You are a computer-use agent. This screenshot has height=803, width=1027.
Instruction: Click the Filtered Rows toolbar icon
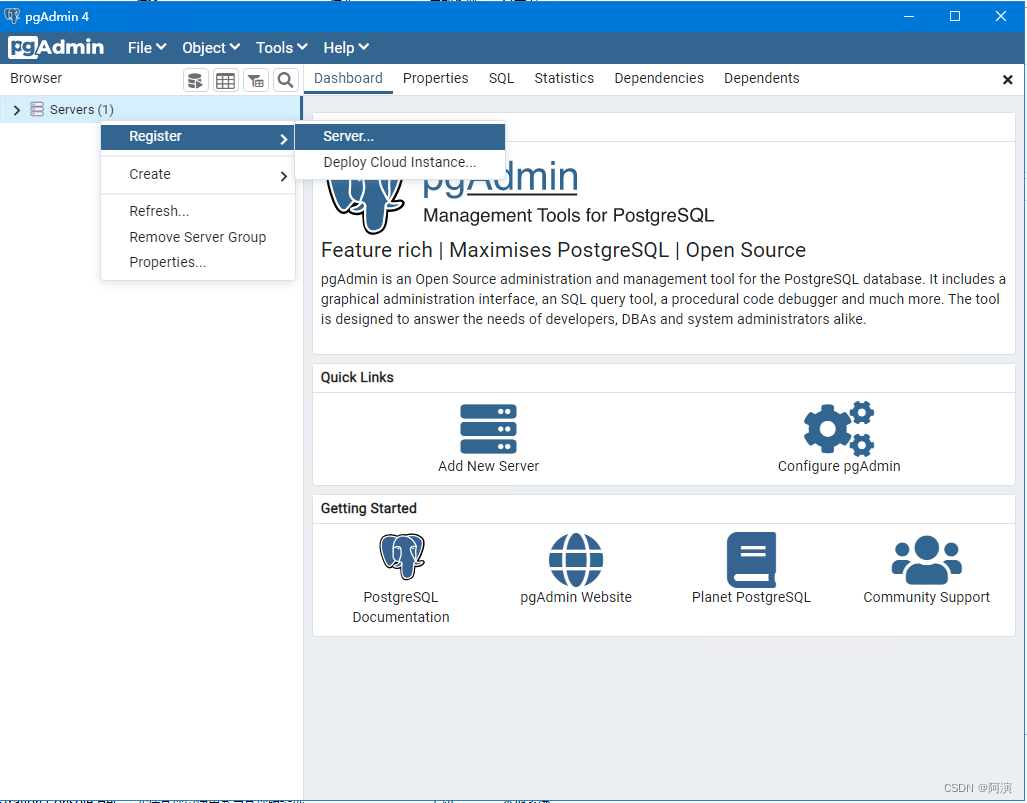[x=255, y=80]
